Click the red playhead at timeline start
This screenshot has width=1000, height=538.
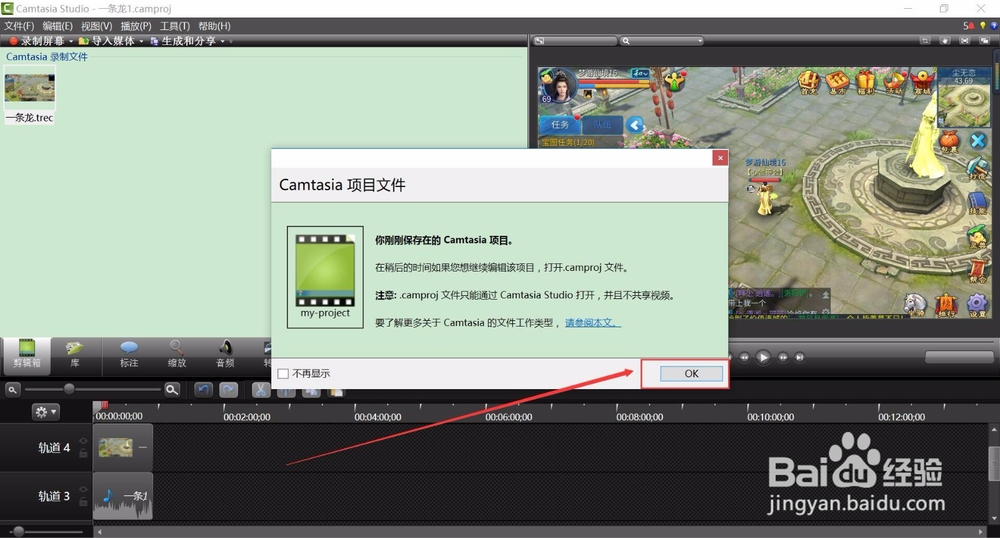pos(104,405)
